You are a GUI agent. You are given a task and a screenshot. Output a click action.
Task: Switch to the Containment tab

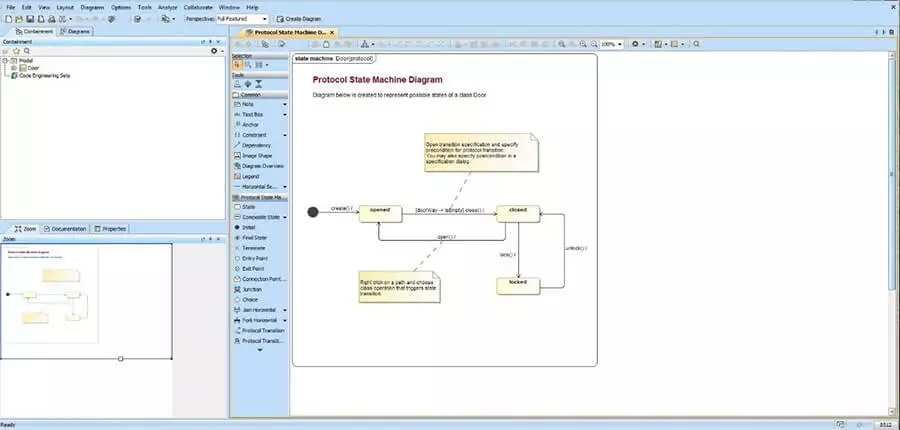pyautogui.click(x=34, y=32)
